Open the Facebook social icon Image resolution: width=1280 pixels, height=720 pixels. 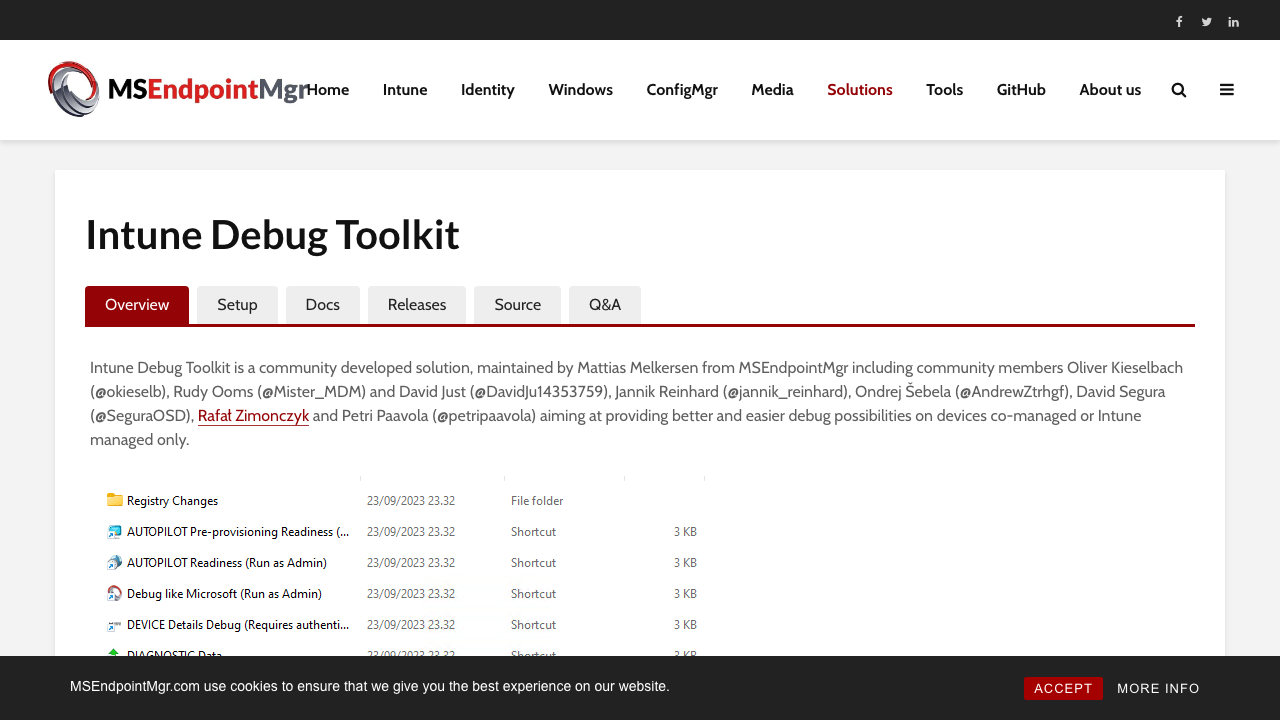pos(1179,22)
